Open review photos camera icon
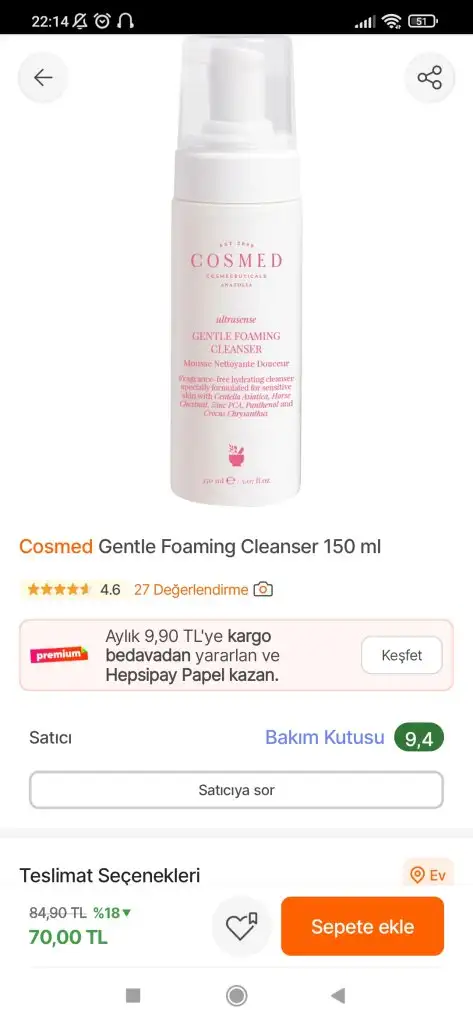The width and height of the screenshot is (473, 1024). (x=263, y=590)
